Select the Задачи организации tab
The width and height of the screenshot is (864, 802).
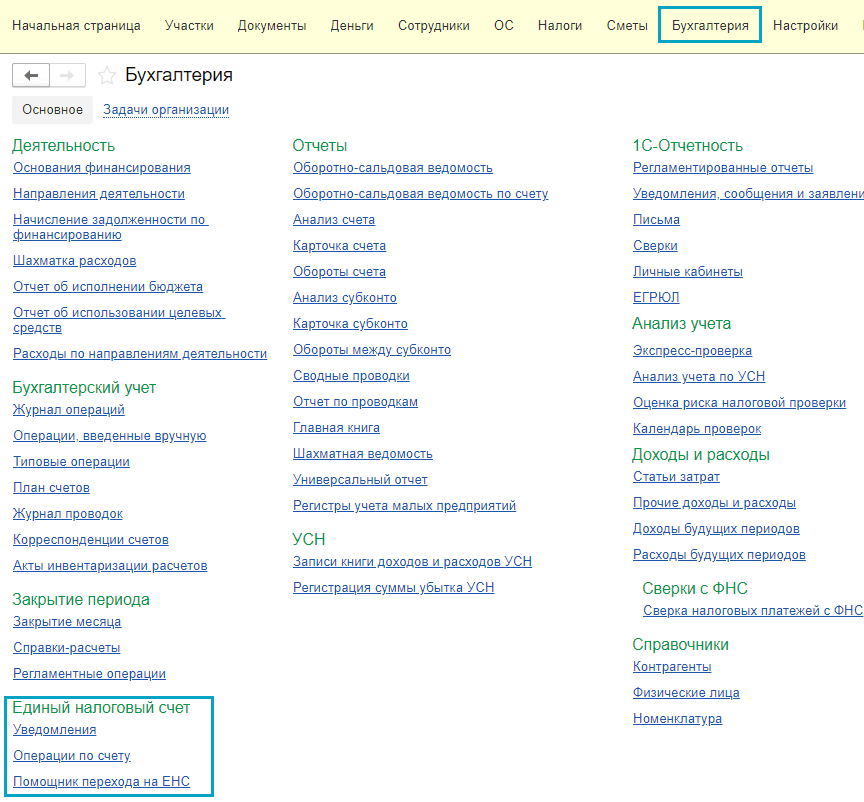(166, 110)
